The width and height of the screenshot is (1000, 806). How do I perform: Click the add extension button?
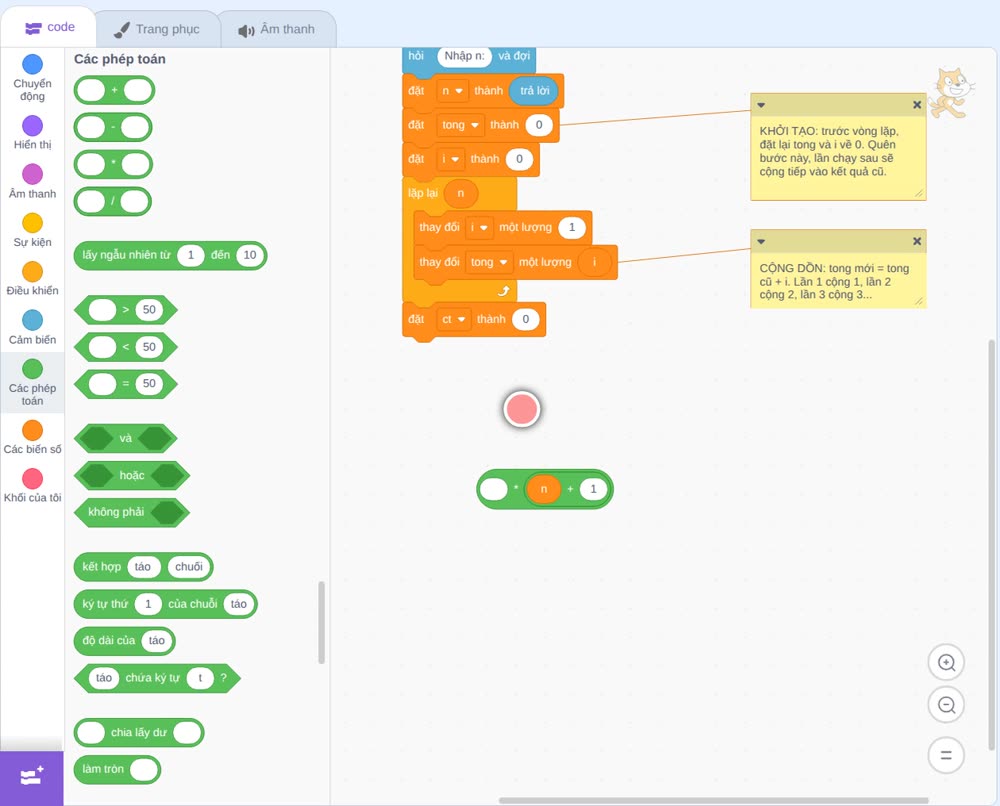(x=32, y=777)
